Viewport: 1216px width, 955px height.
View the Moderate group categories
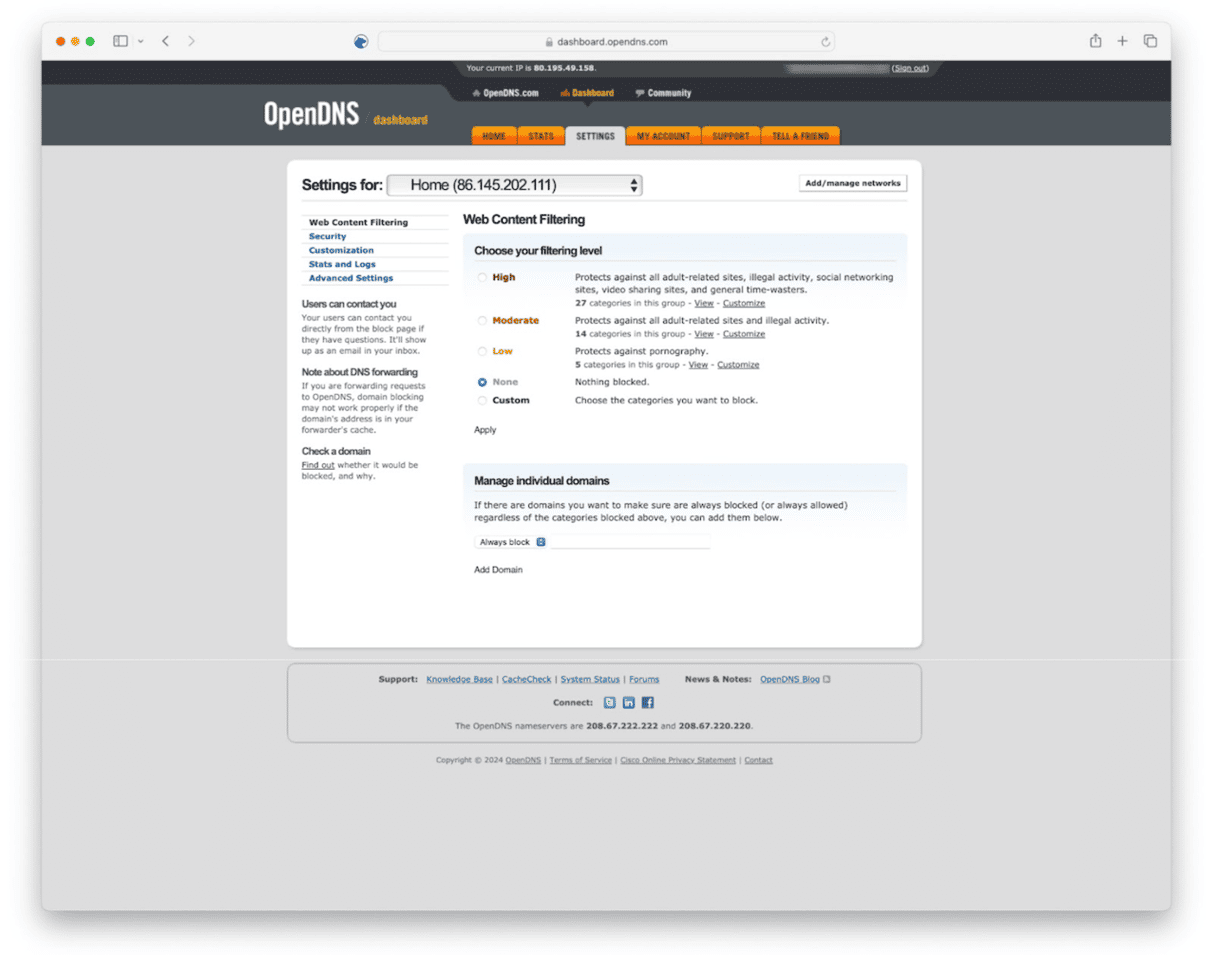pos(704,334)
